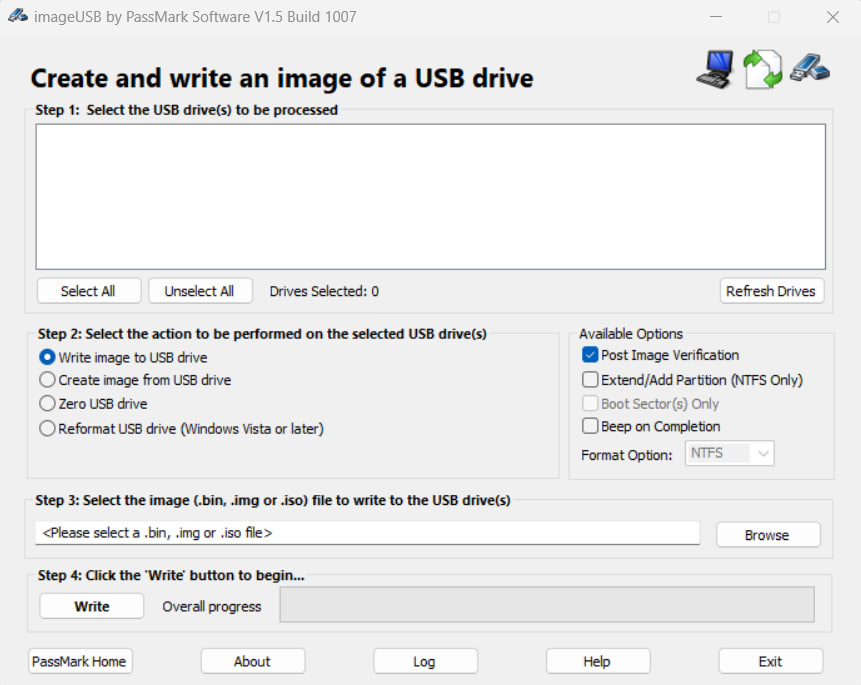Click the USB flash drive icon
Image resolution: width=861 pixels, height=685 pixels.
tap(809, 67)
